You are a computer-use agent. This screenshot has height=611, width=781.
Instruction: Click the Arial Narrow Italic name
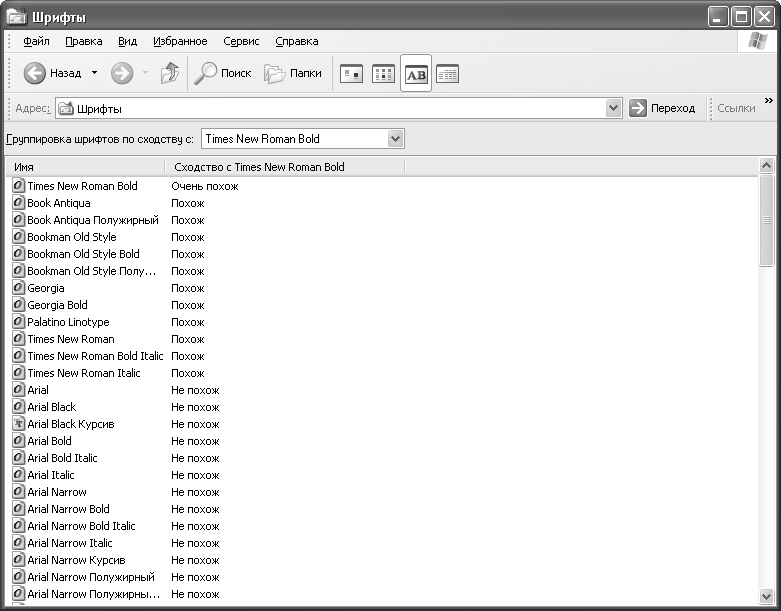pyautogui.click(x=70, y=543)
